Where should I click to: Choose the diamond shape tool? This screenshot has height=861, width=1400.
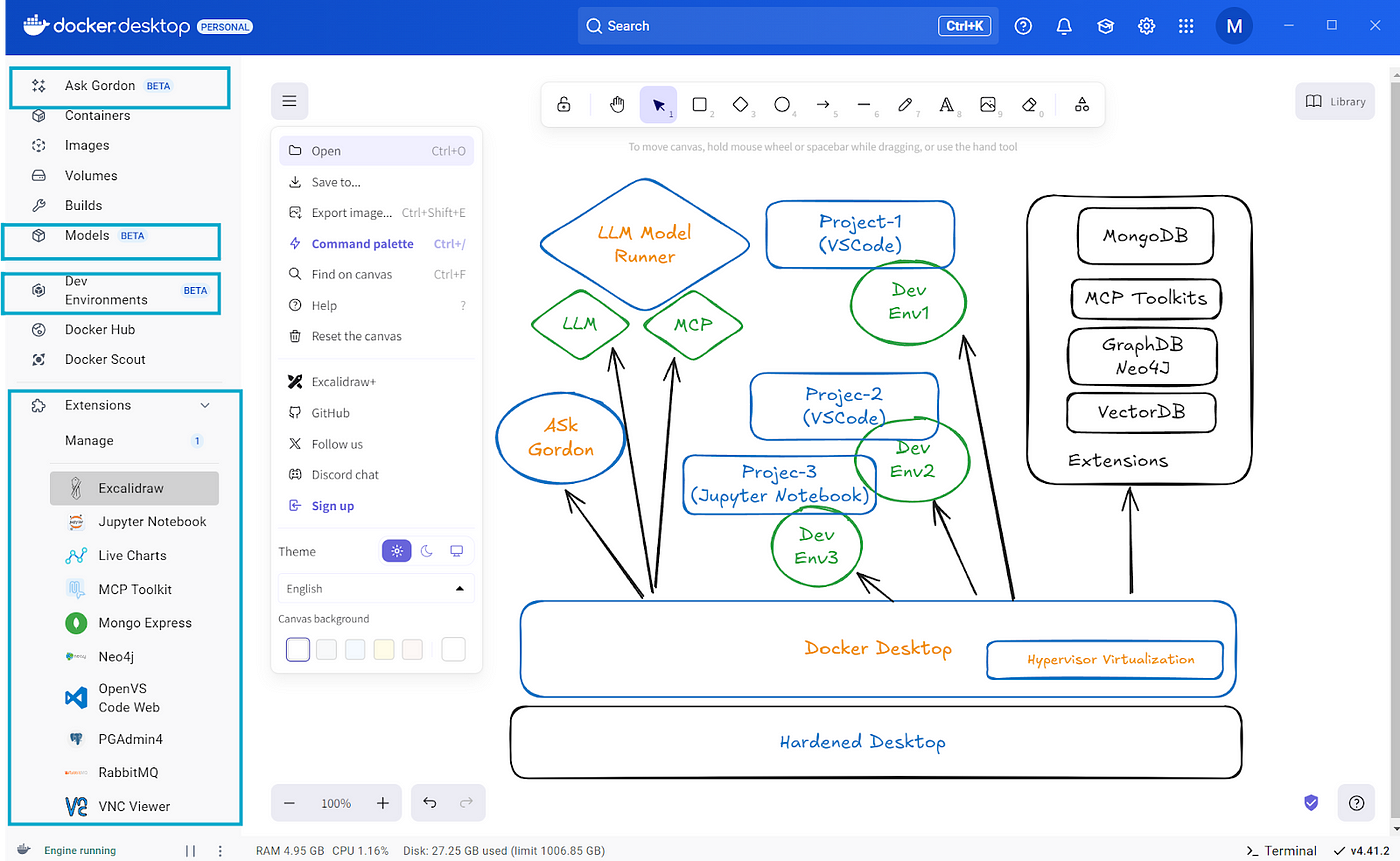(741, 104)
